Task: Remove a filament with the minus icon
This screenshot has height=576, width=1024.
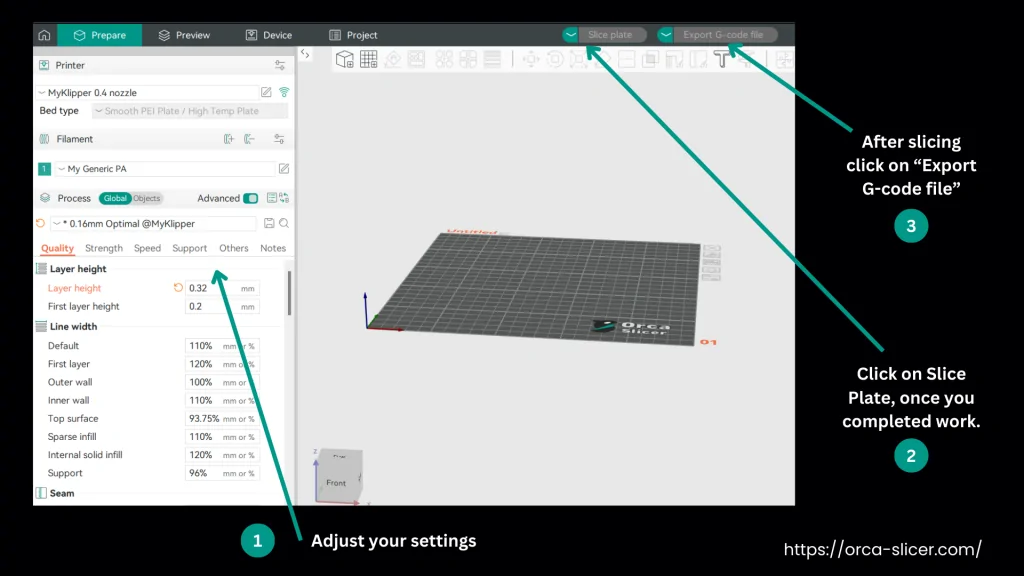Action: tap(249, 139)
